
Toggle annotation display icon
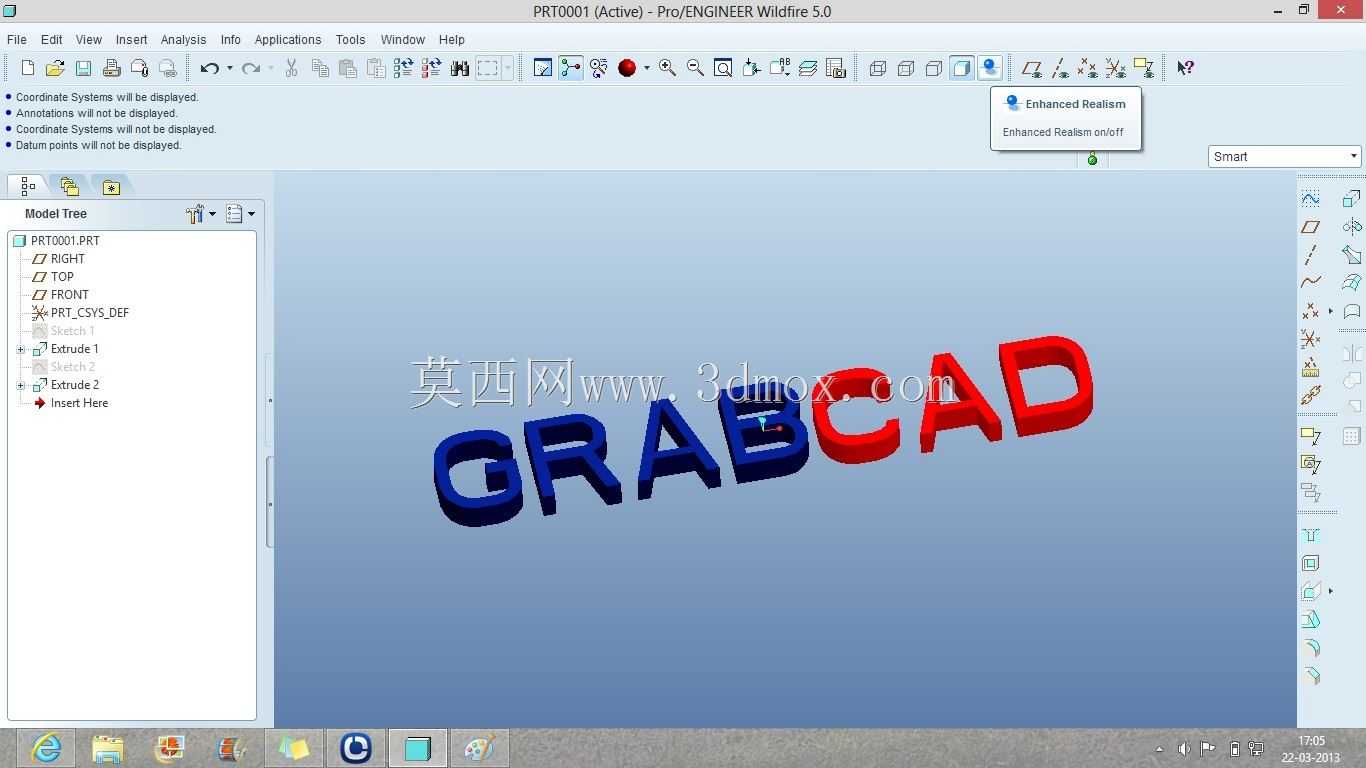click(1144, 68)
